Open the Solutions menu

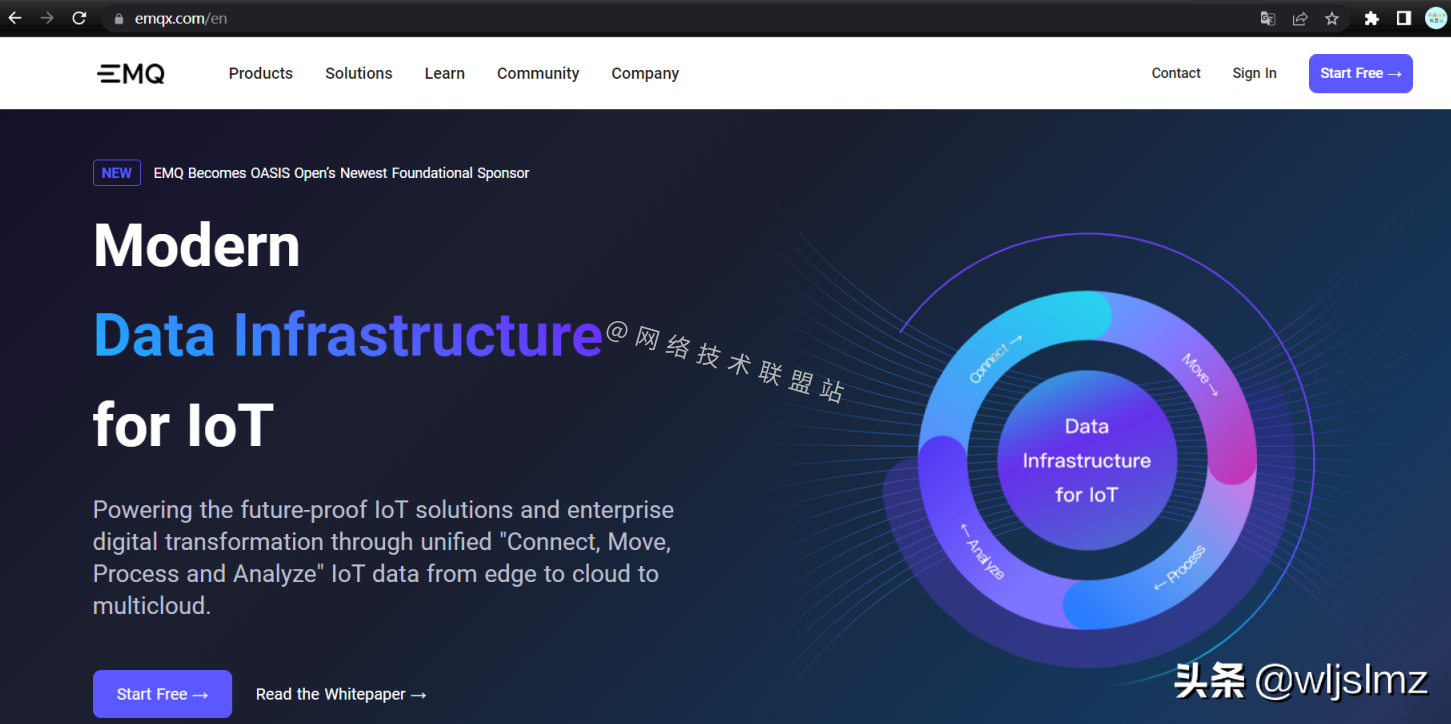click(358, 73)
